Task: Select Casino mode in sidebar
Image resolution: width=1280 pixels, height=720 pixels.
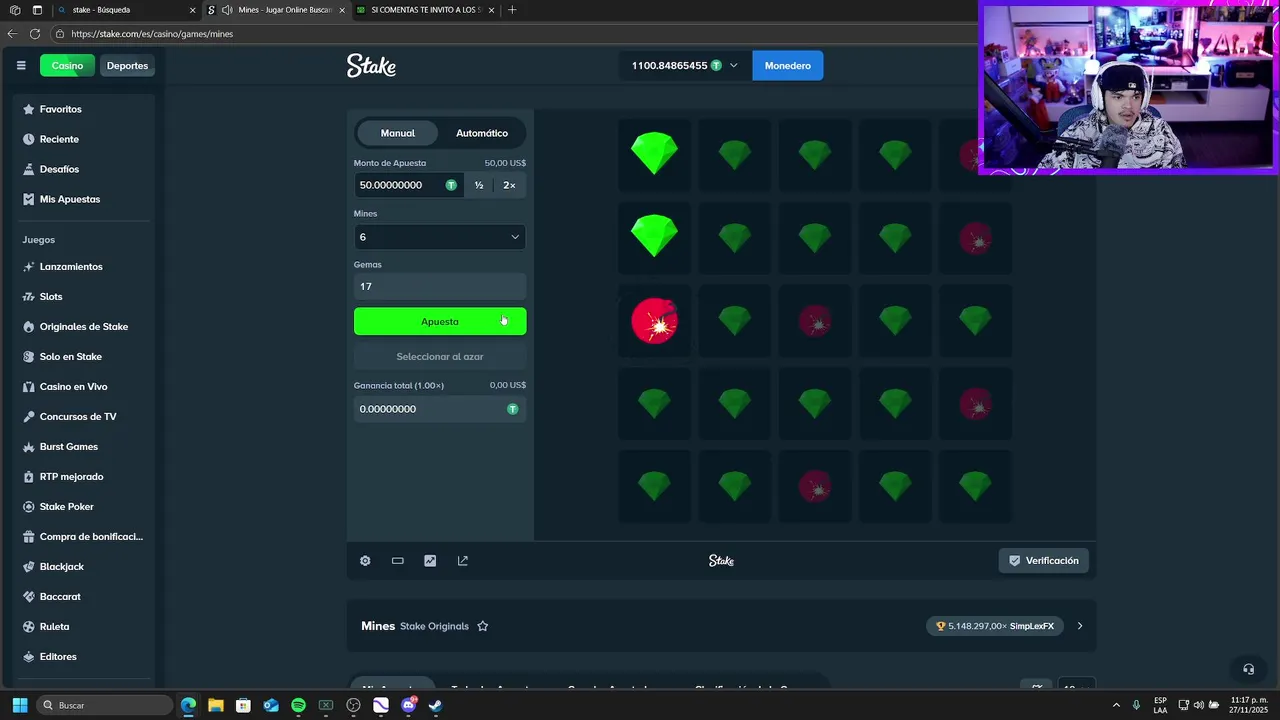Action: pyautogui.click(x=67, y=66)
